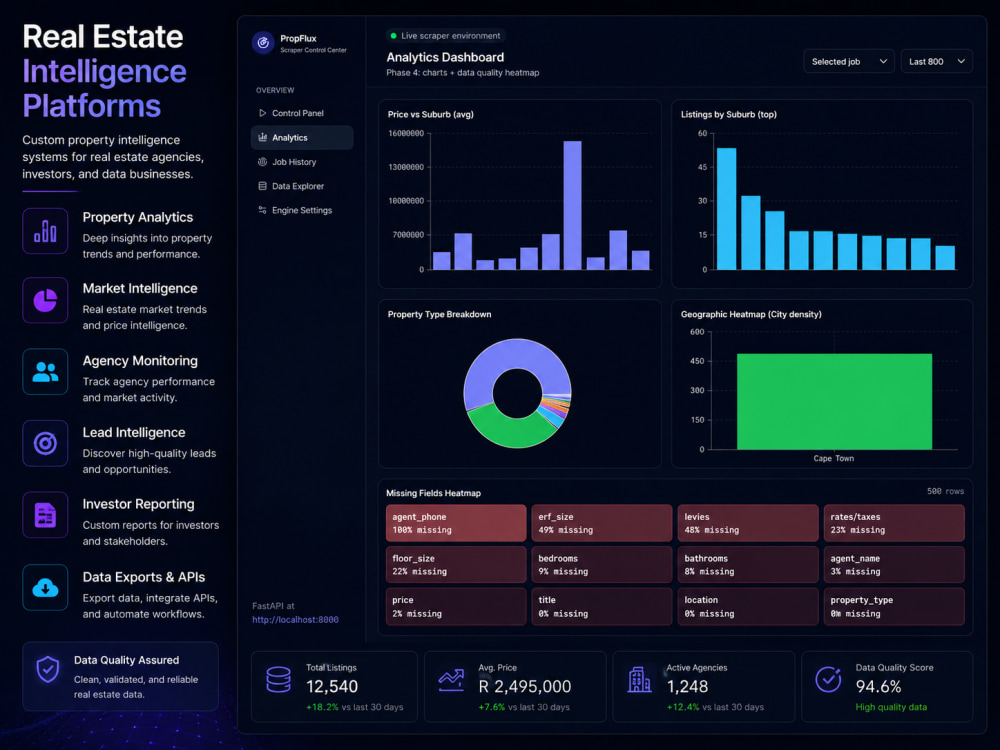Click the Cape Town axis label

pos(834,458)
